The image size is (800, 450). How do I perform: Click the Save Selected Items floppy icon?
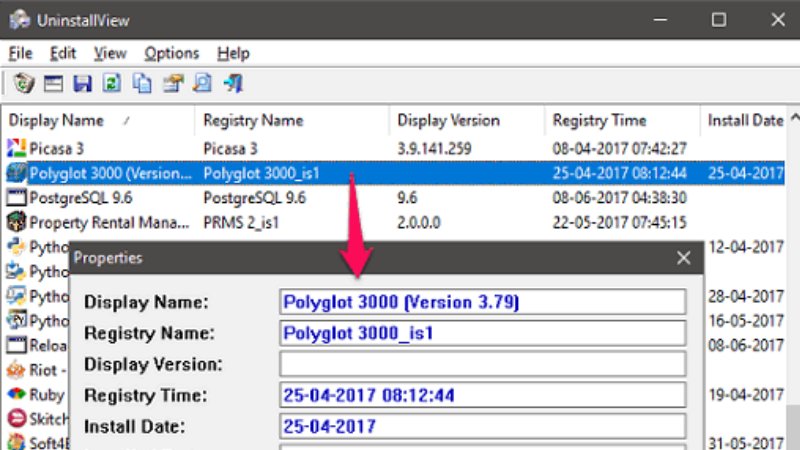[x=83, y=84]
